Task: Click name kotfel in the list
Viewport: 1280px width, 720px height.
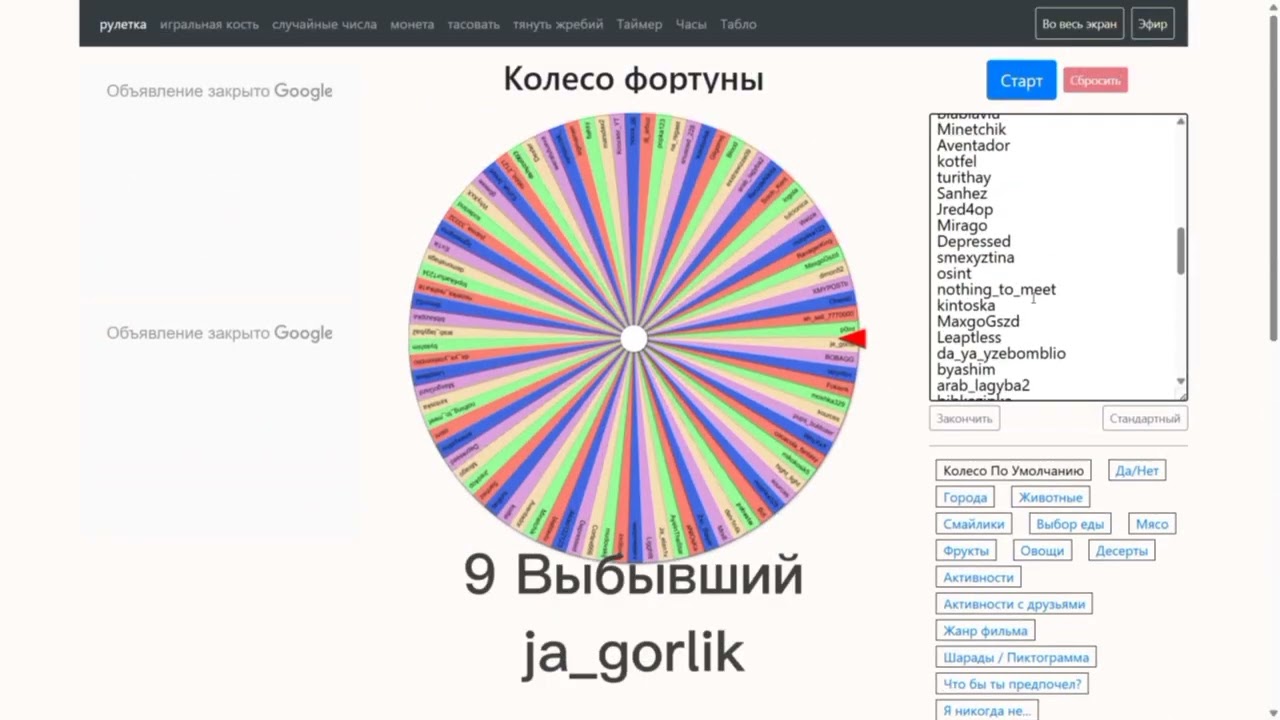Action: click(x=956, y=161)
